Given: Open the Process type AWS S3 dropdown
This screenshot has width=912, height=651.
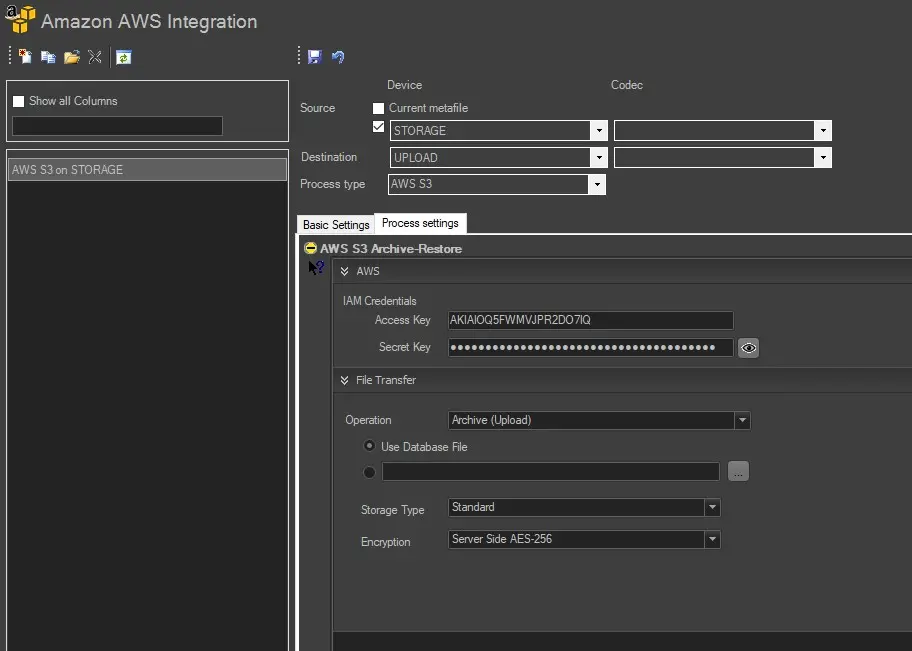Looking at the screenshot, I should point(597,185).
